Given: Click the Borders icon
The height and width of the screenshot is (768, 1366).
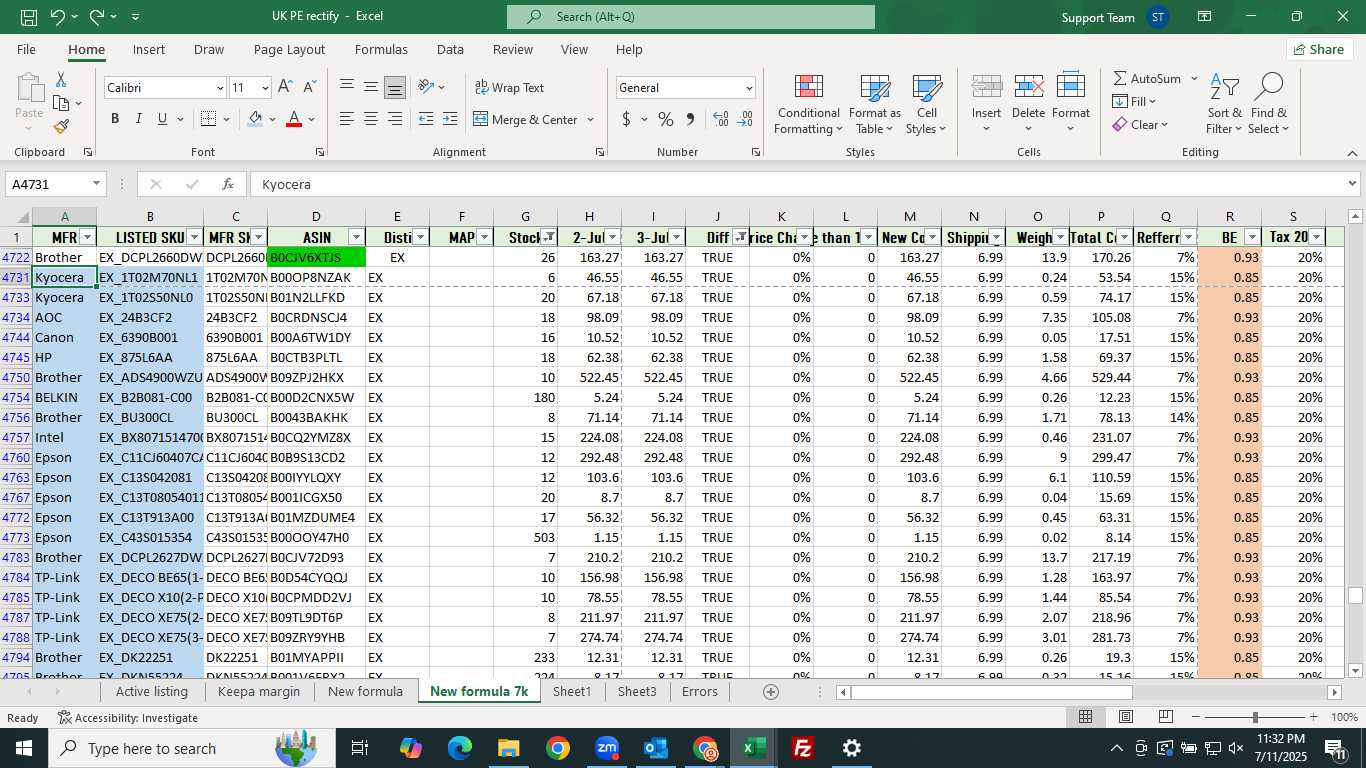Looking at the screenshot, I should pyautogui.click(x=208, y=119).
